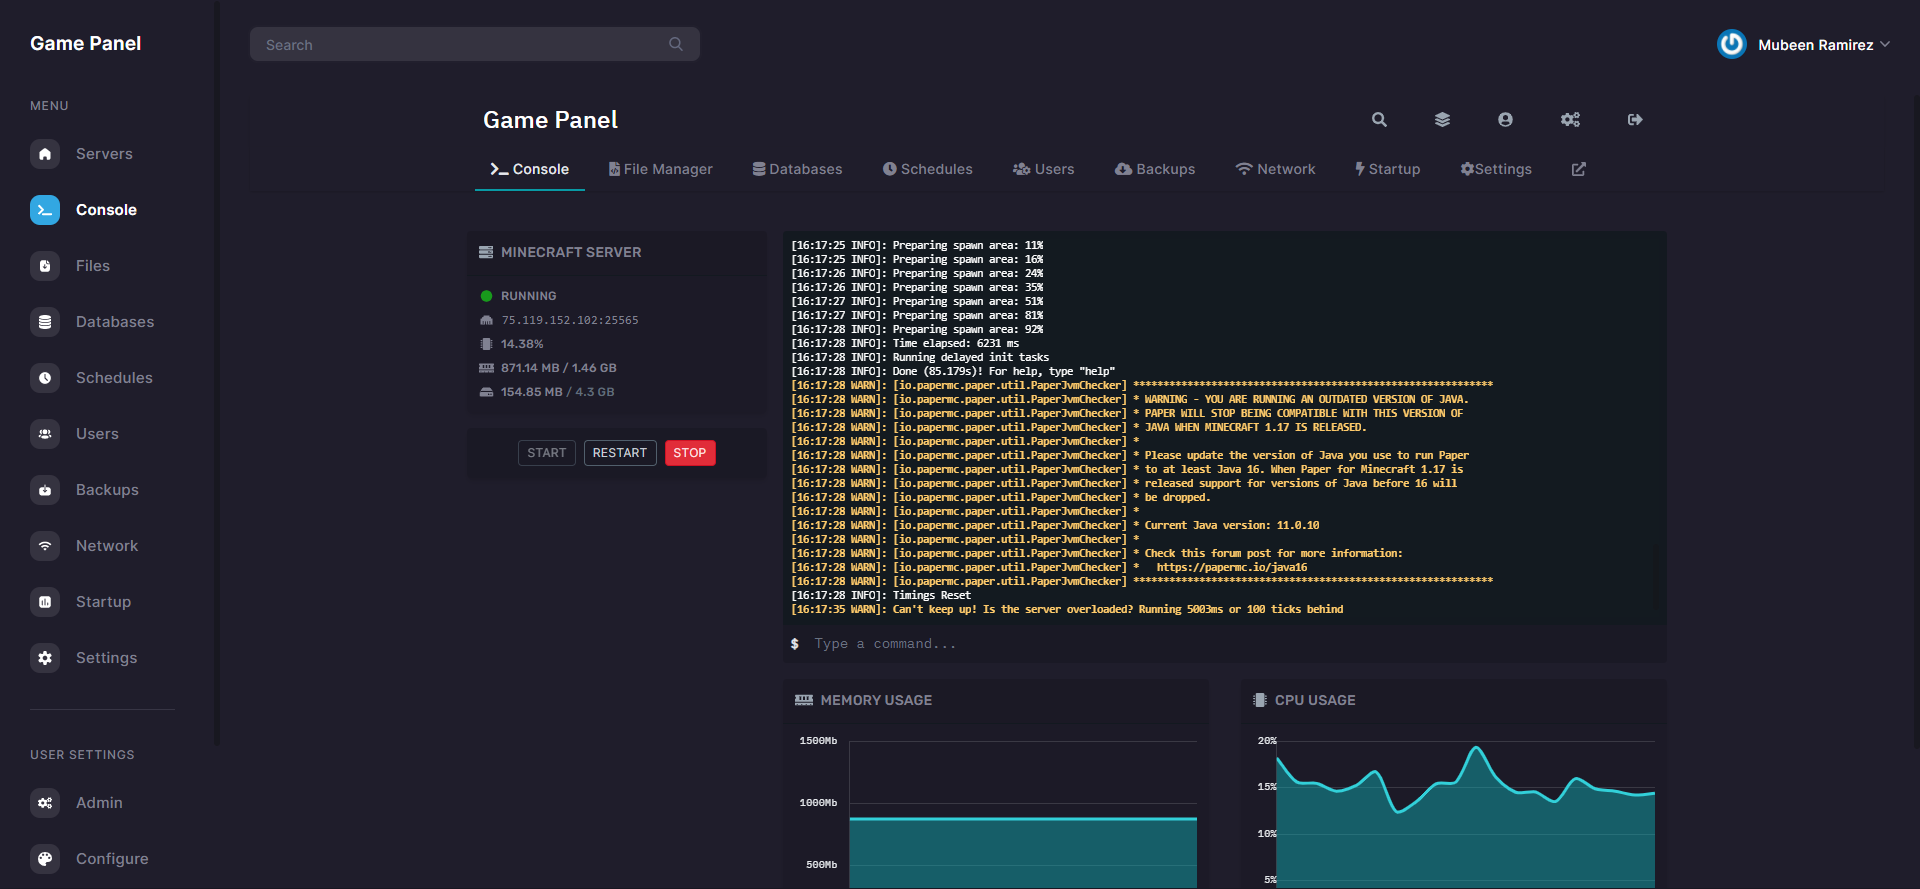Open the account profile icon in header
The width and height of the screenshot is (1920, 889).
[1505, 120]
